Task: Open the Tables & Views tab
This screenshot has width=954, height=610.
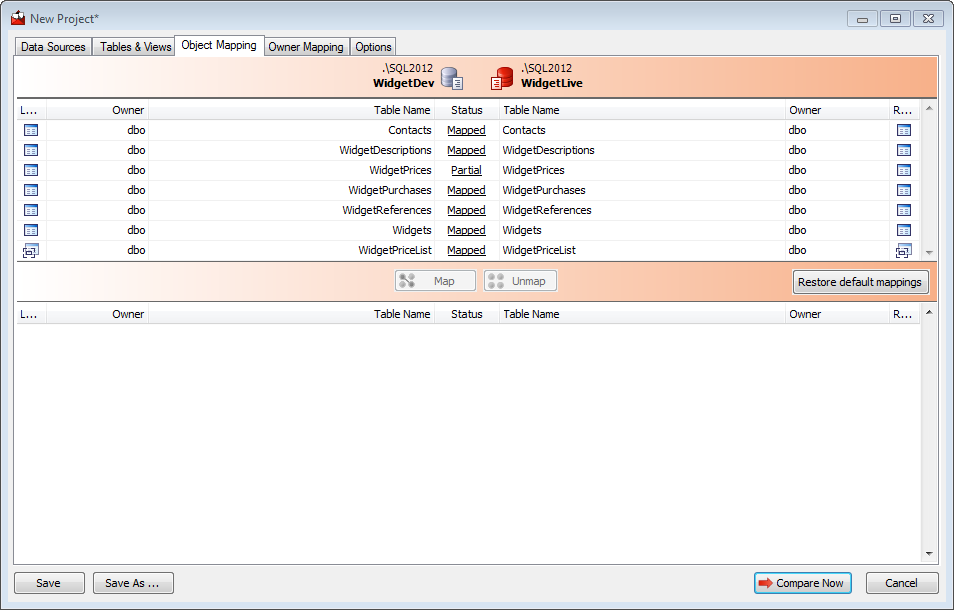Action: click(x=135, y=47)
